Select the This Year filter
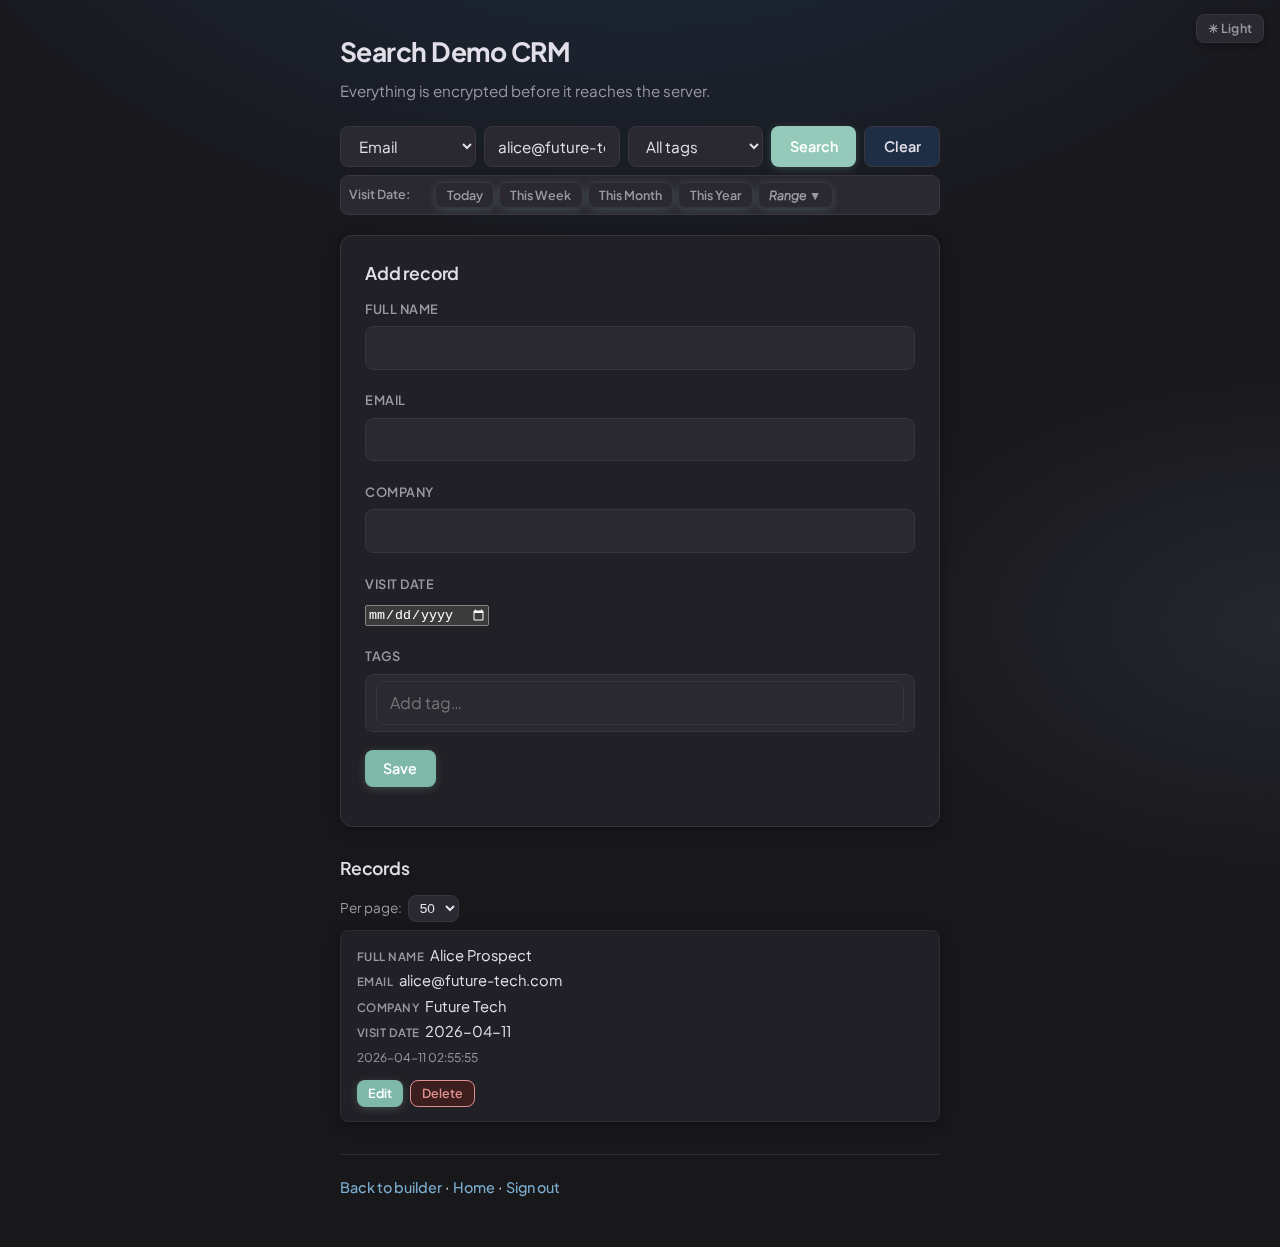This screenshot has height=1247, width=1280. click(715, 195)
